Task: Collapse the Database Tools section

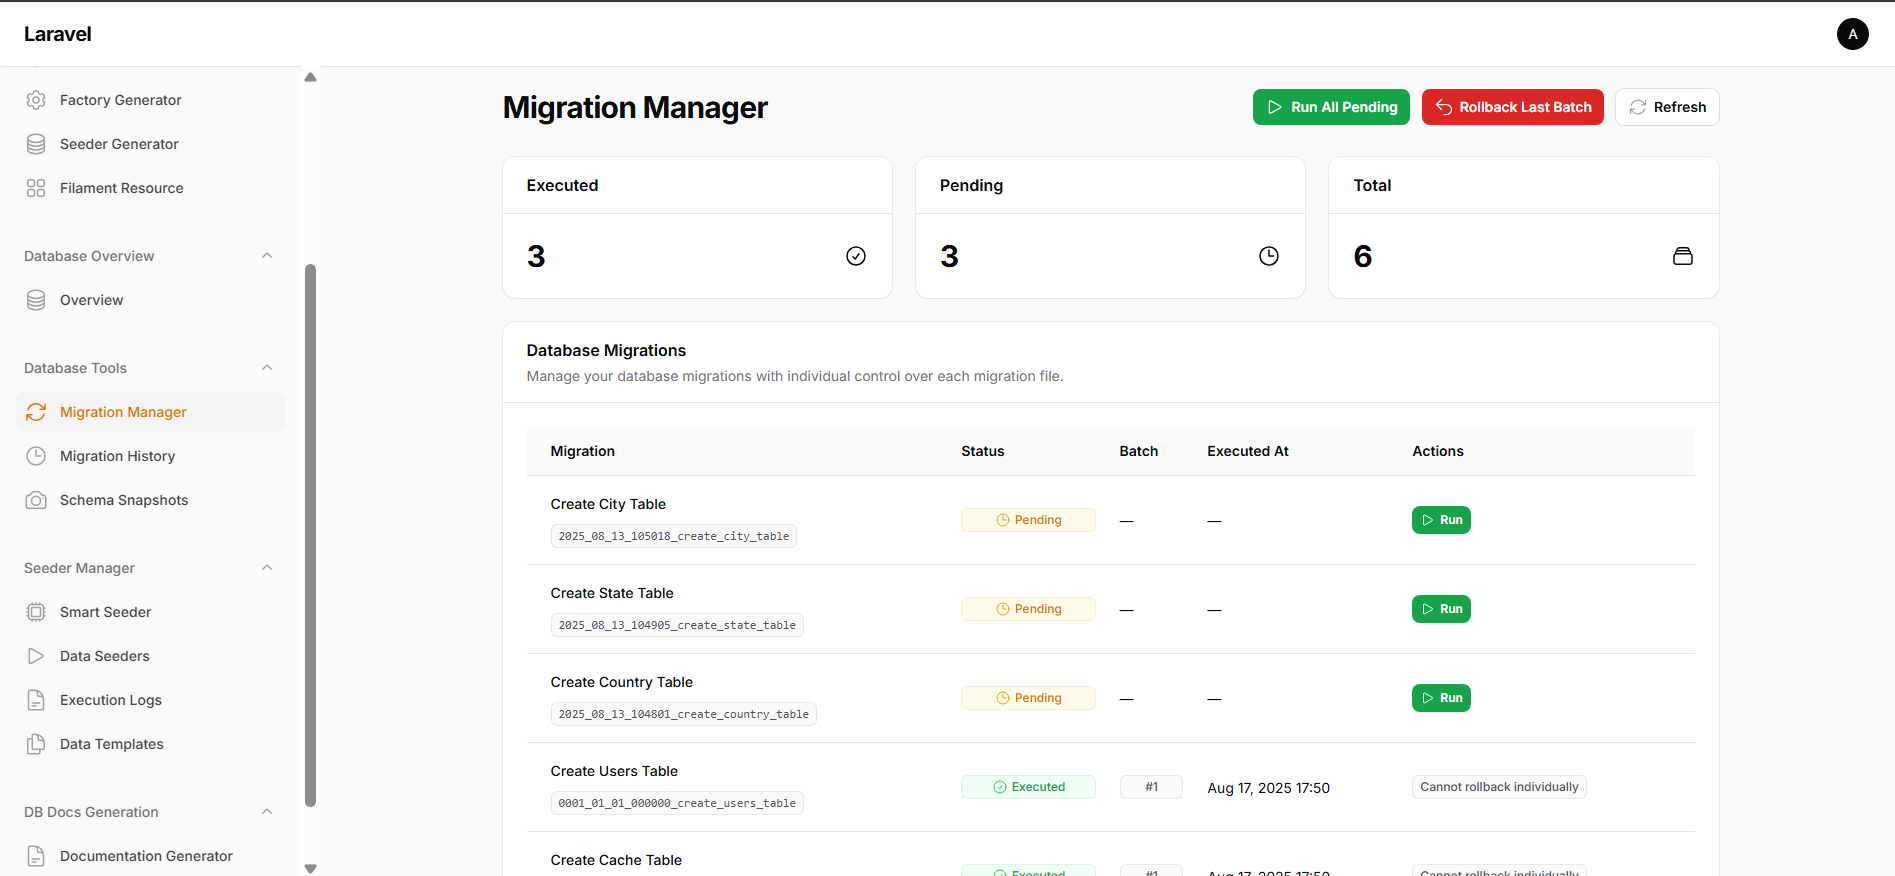Action: [267, 368]
